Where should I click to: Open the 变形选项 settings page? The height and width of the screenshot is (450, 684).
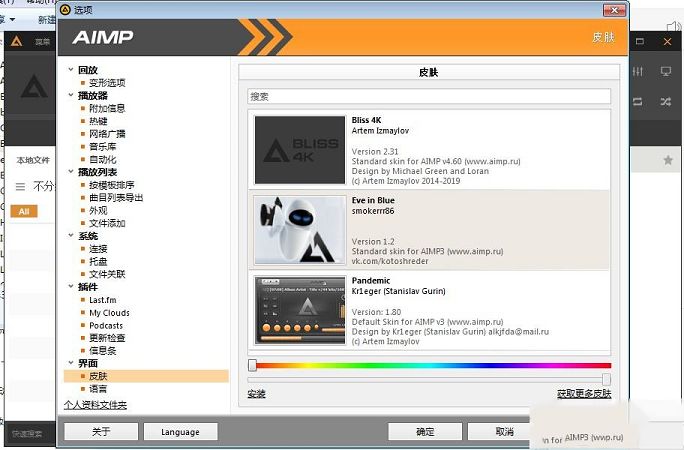point(107,82)
